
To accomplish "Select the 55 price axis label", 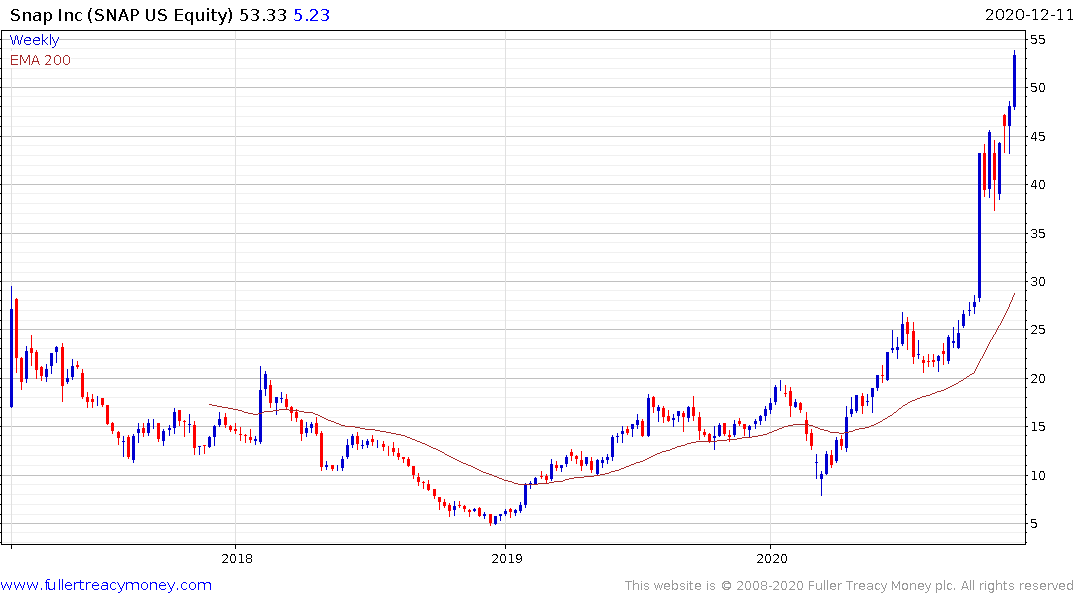I will (1038, 40).
